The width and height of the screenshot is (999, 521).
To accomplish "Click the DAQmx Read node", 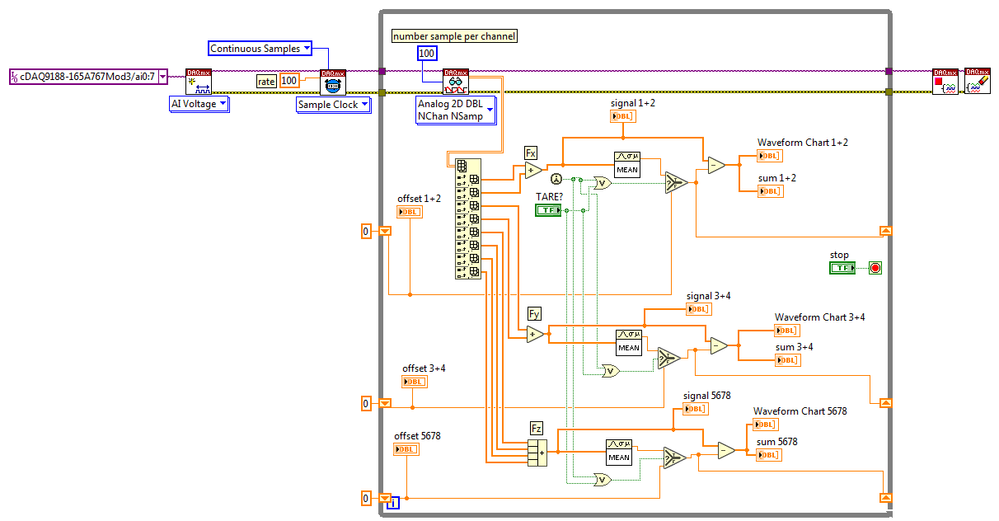I will tap(456, 82).
